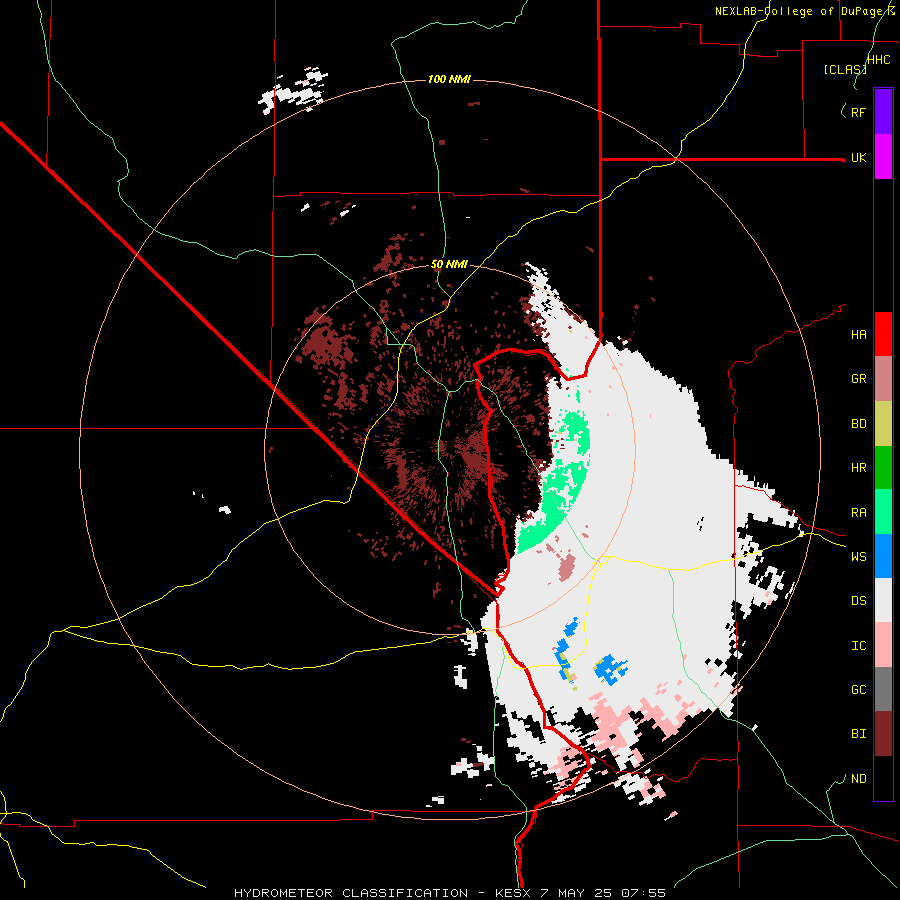The image size is (900, 900).
Task: Click the RA legend label text
Action: tap(858, 513)
